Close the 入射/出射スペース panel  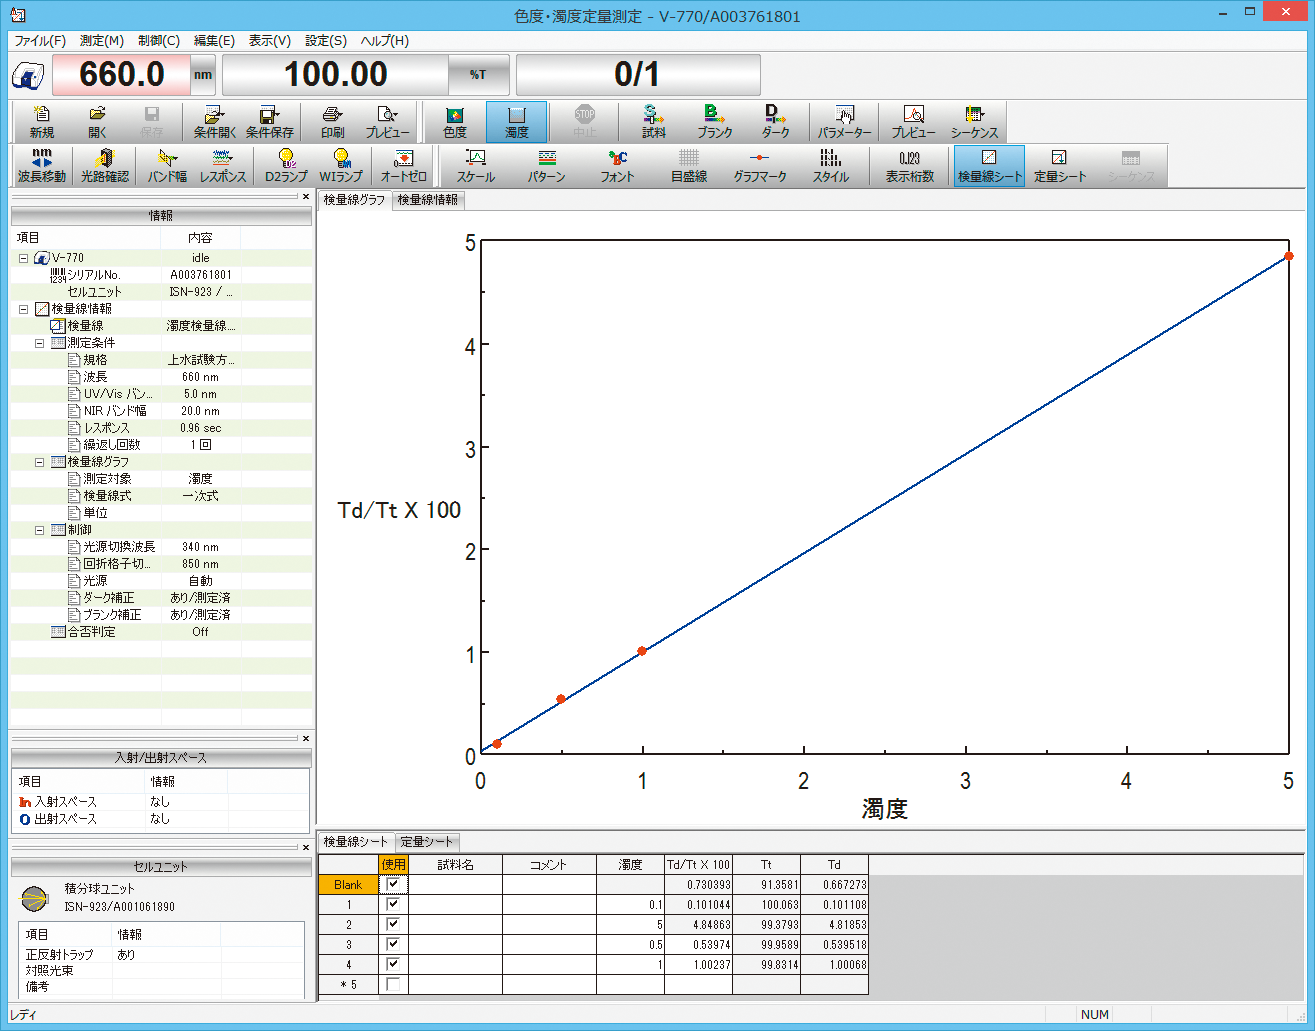(306, 739)
